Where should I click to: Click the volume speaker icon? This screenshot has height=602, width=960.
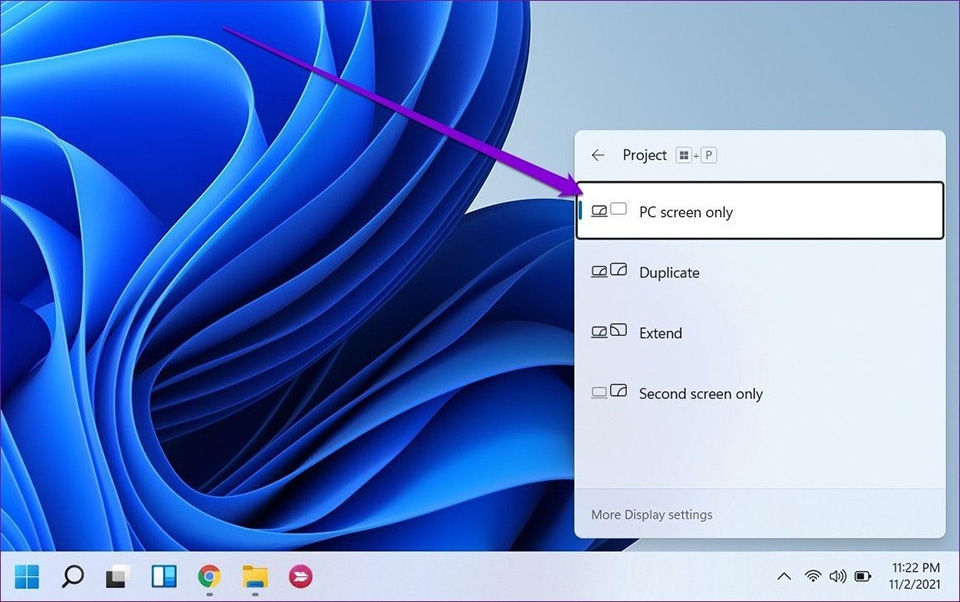(x=838, y=576)
